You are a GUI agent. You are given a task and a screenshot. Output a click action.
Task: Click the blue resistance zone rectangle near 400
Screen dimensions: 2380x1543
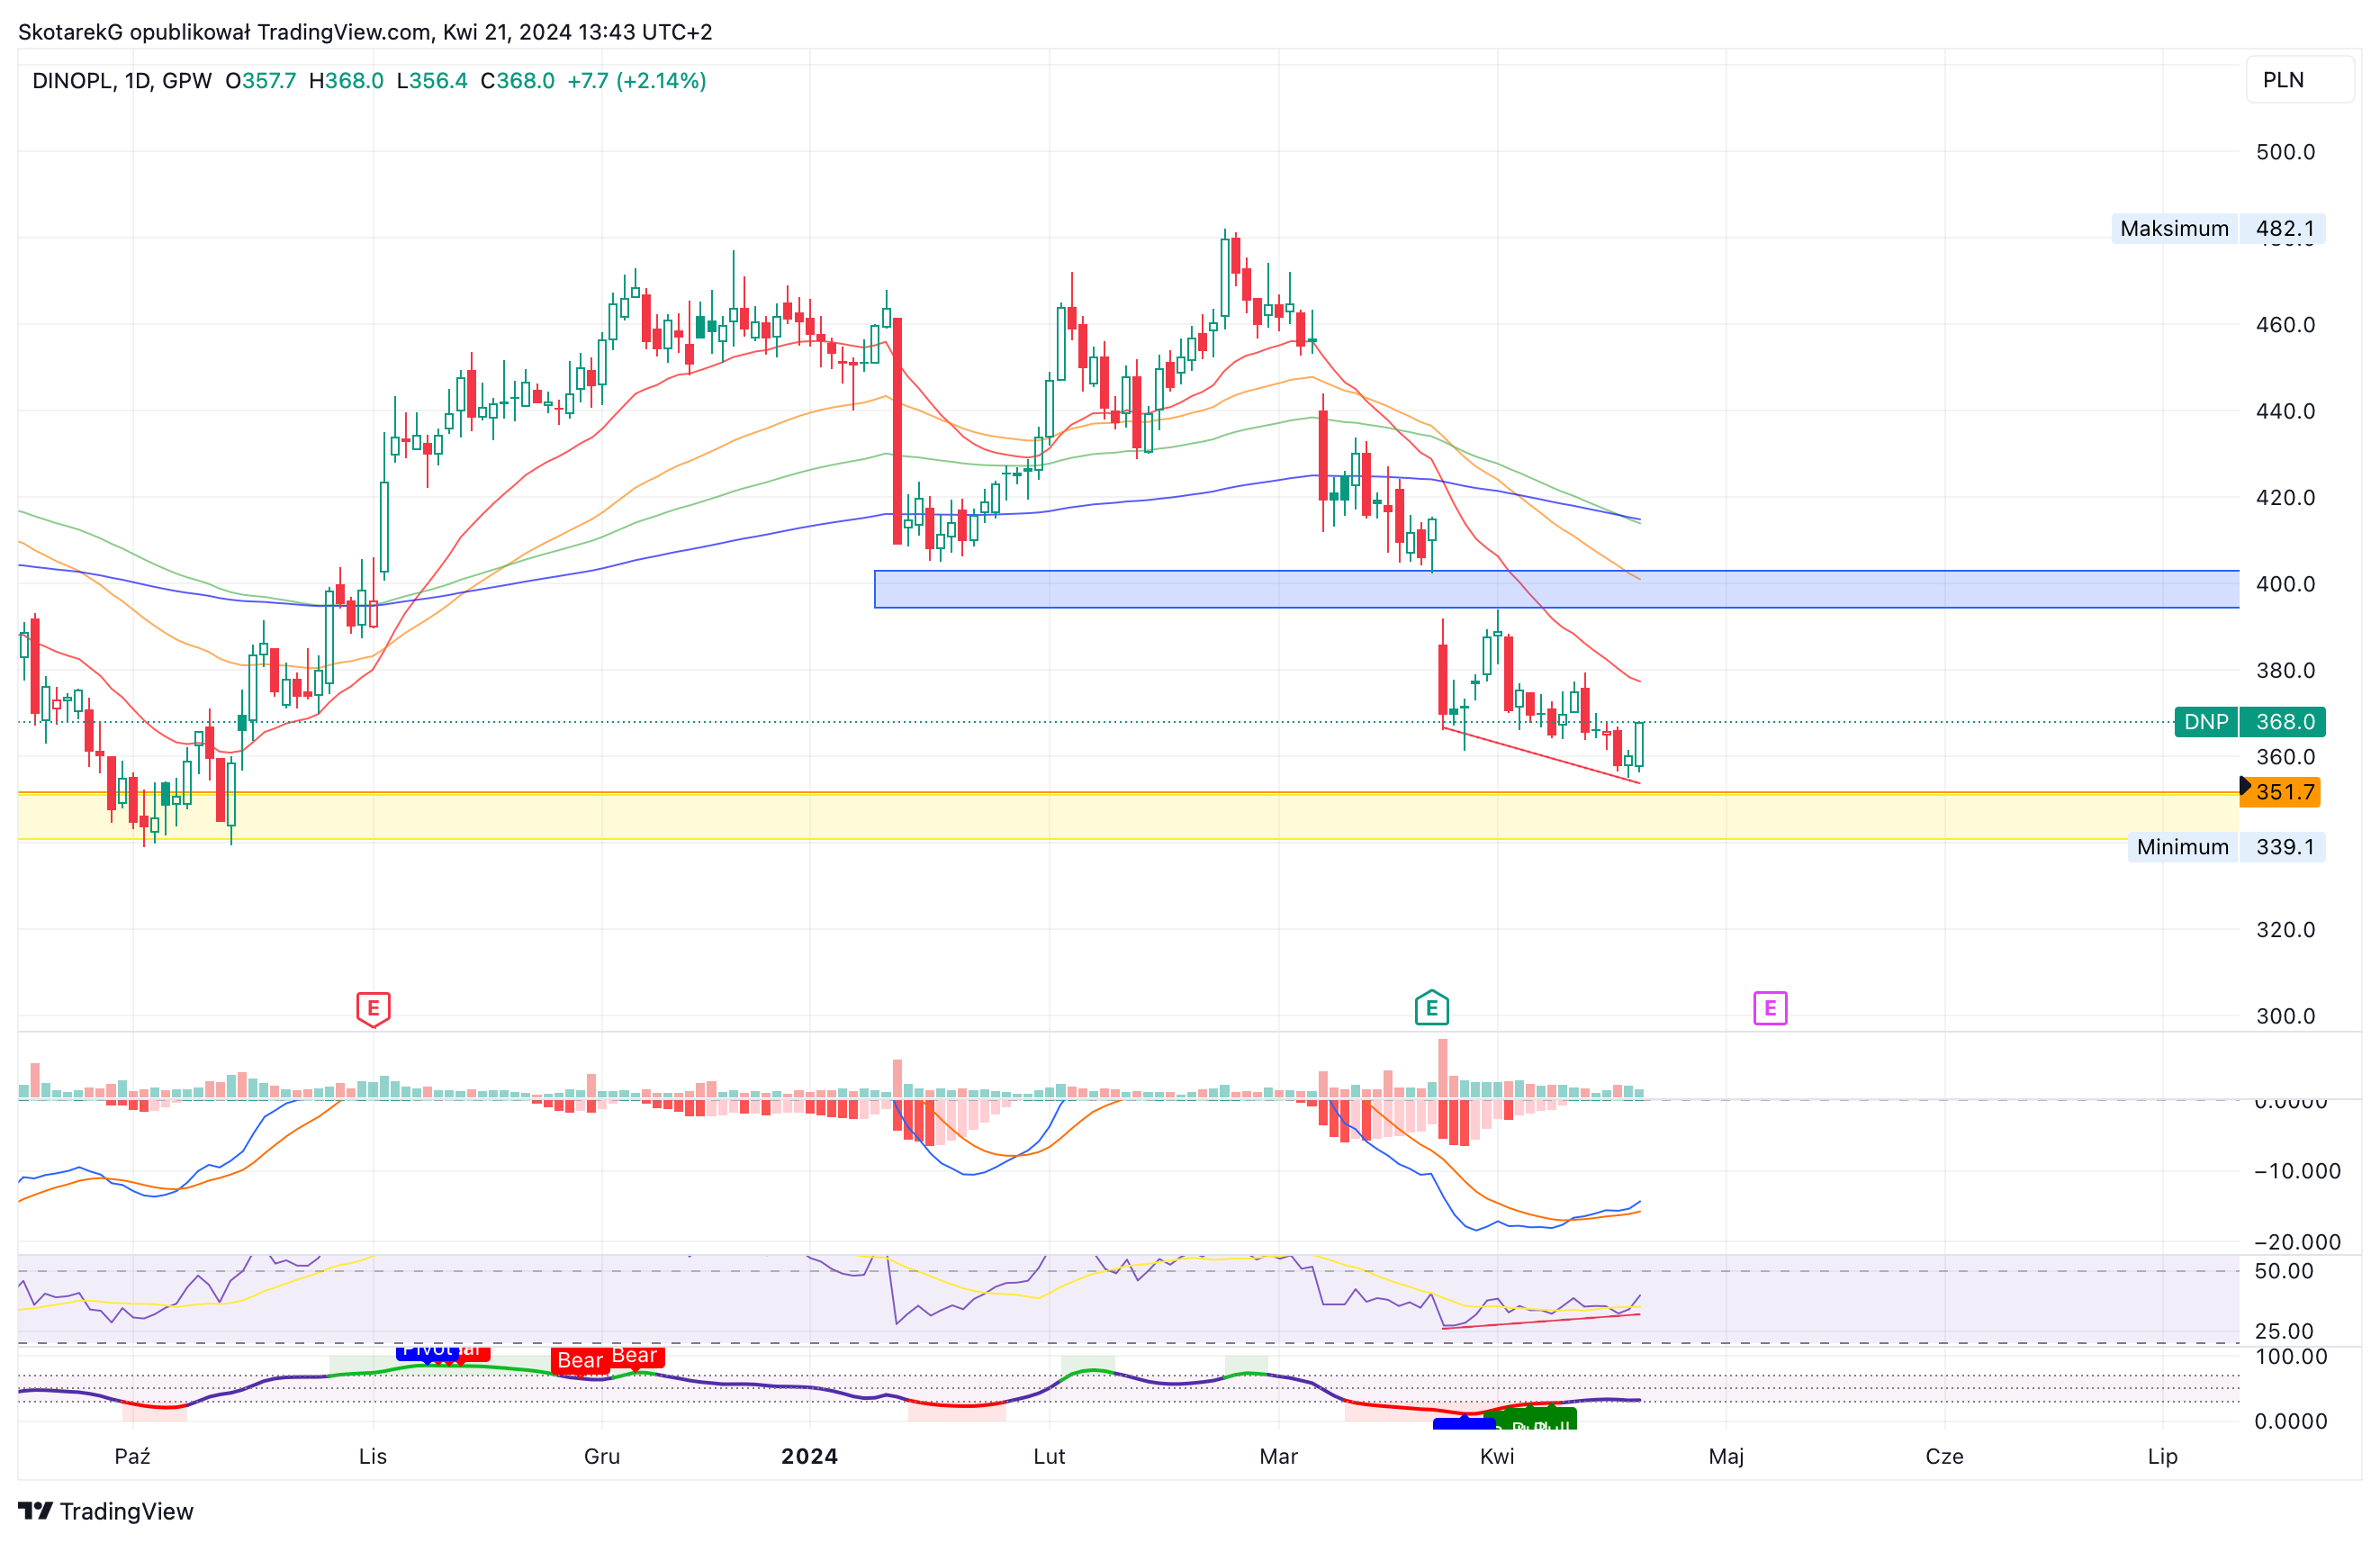click(x=1557, y=589)
